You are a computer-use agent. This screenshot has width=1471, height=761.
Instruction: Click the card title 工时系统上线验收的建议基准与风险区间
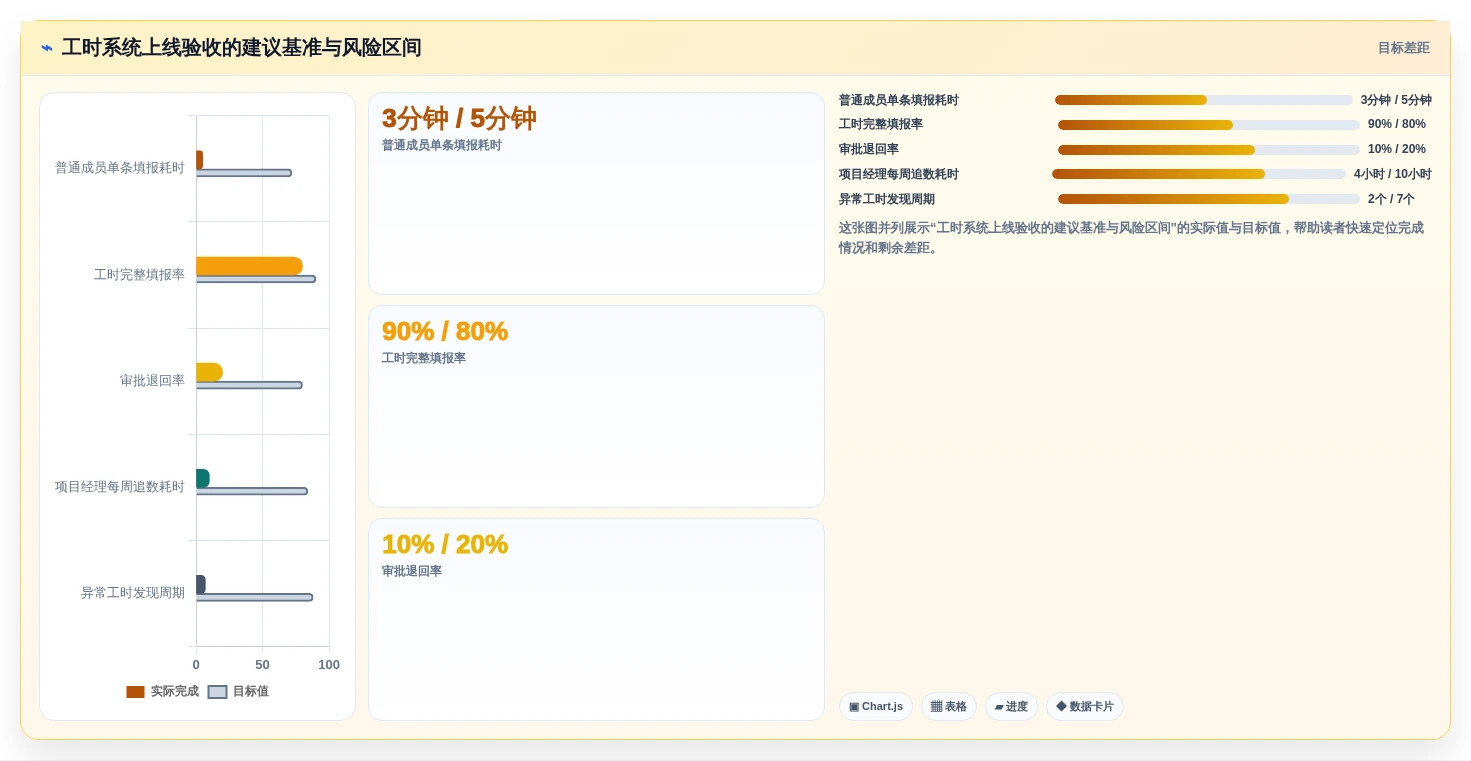pos(242,48)
